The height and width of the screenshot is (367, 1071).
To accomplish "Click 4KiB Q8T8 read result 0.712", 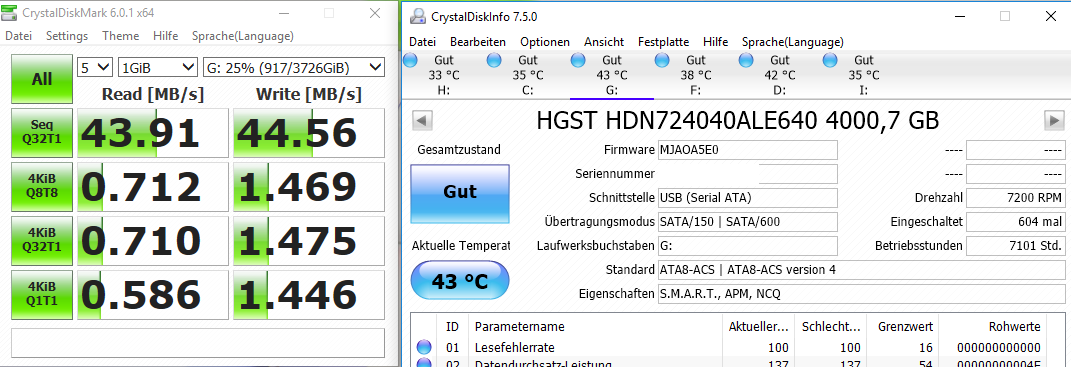I will 152,187.
